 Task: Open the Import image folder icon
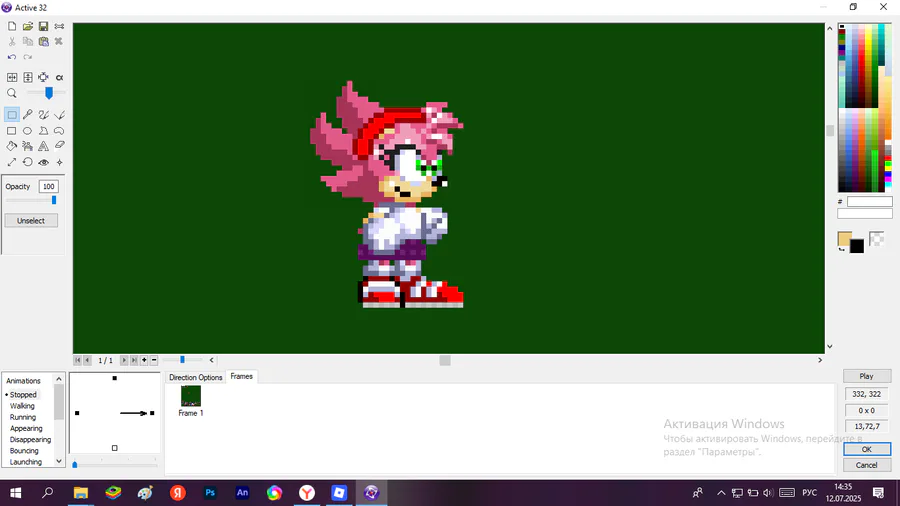tap(28, 26)
